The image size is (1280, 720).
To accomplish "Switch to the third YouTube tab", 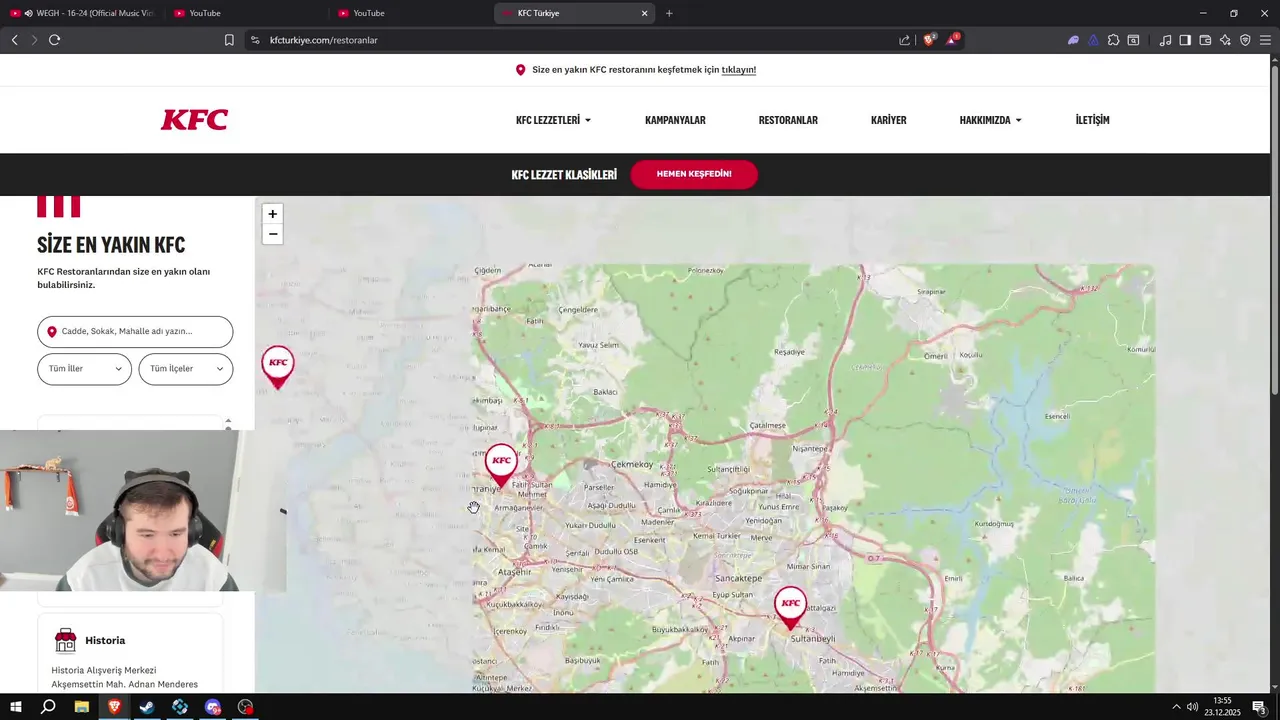I will pyautogui.click(x=410, y=13).
